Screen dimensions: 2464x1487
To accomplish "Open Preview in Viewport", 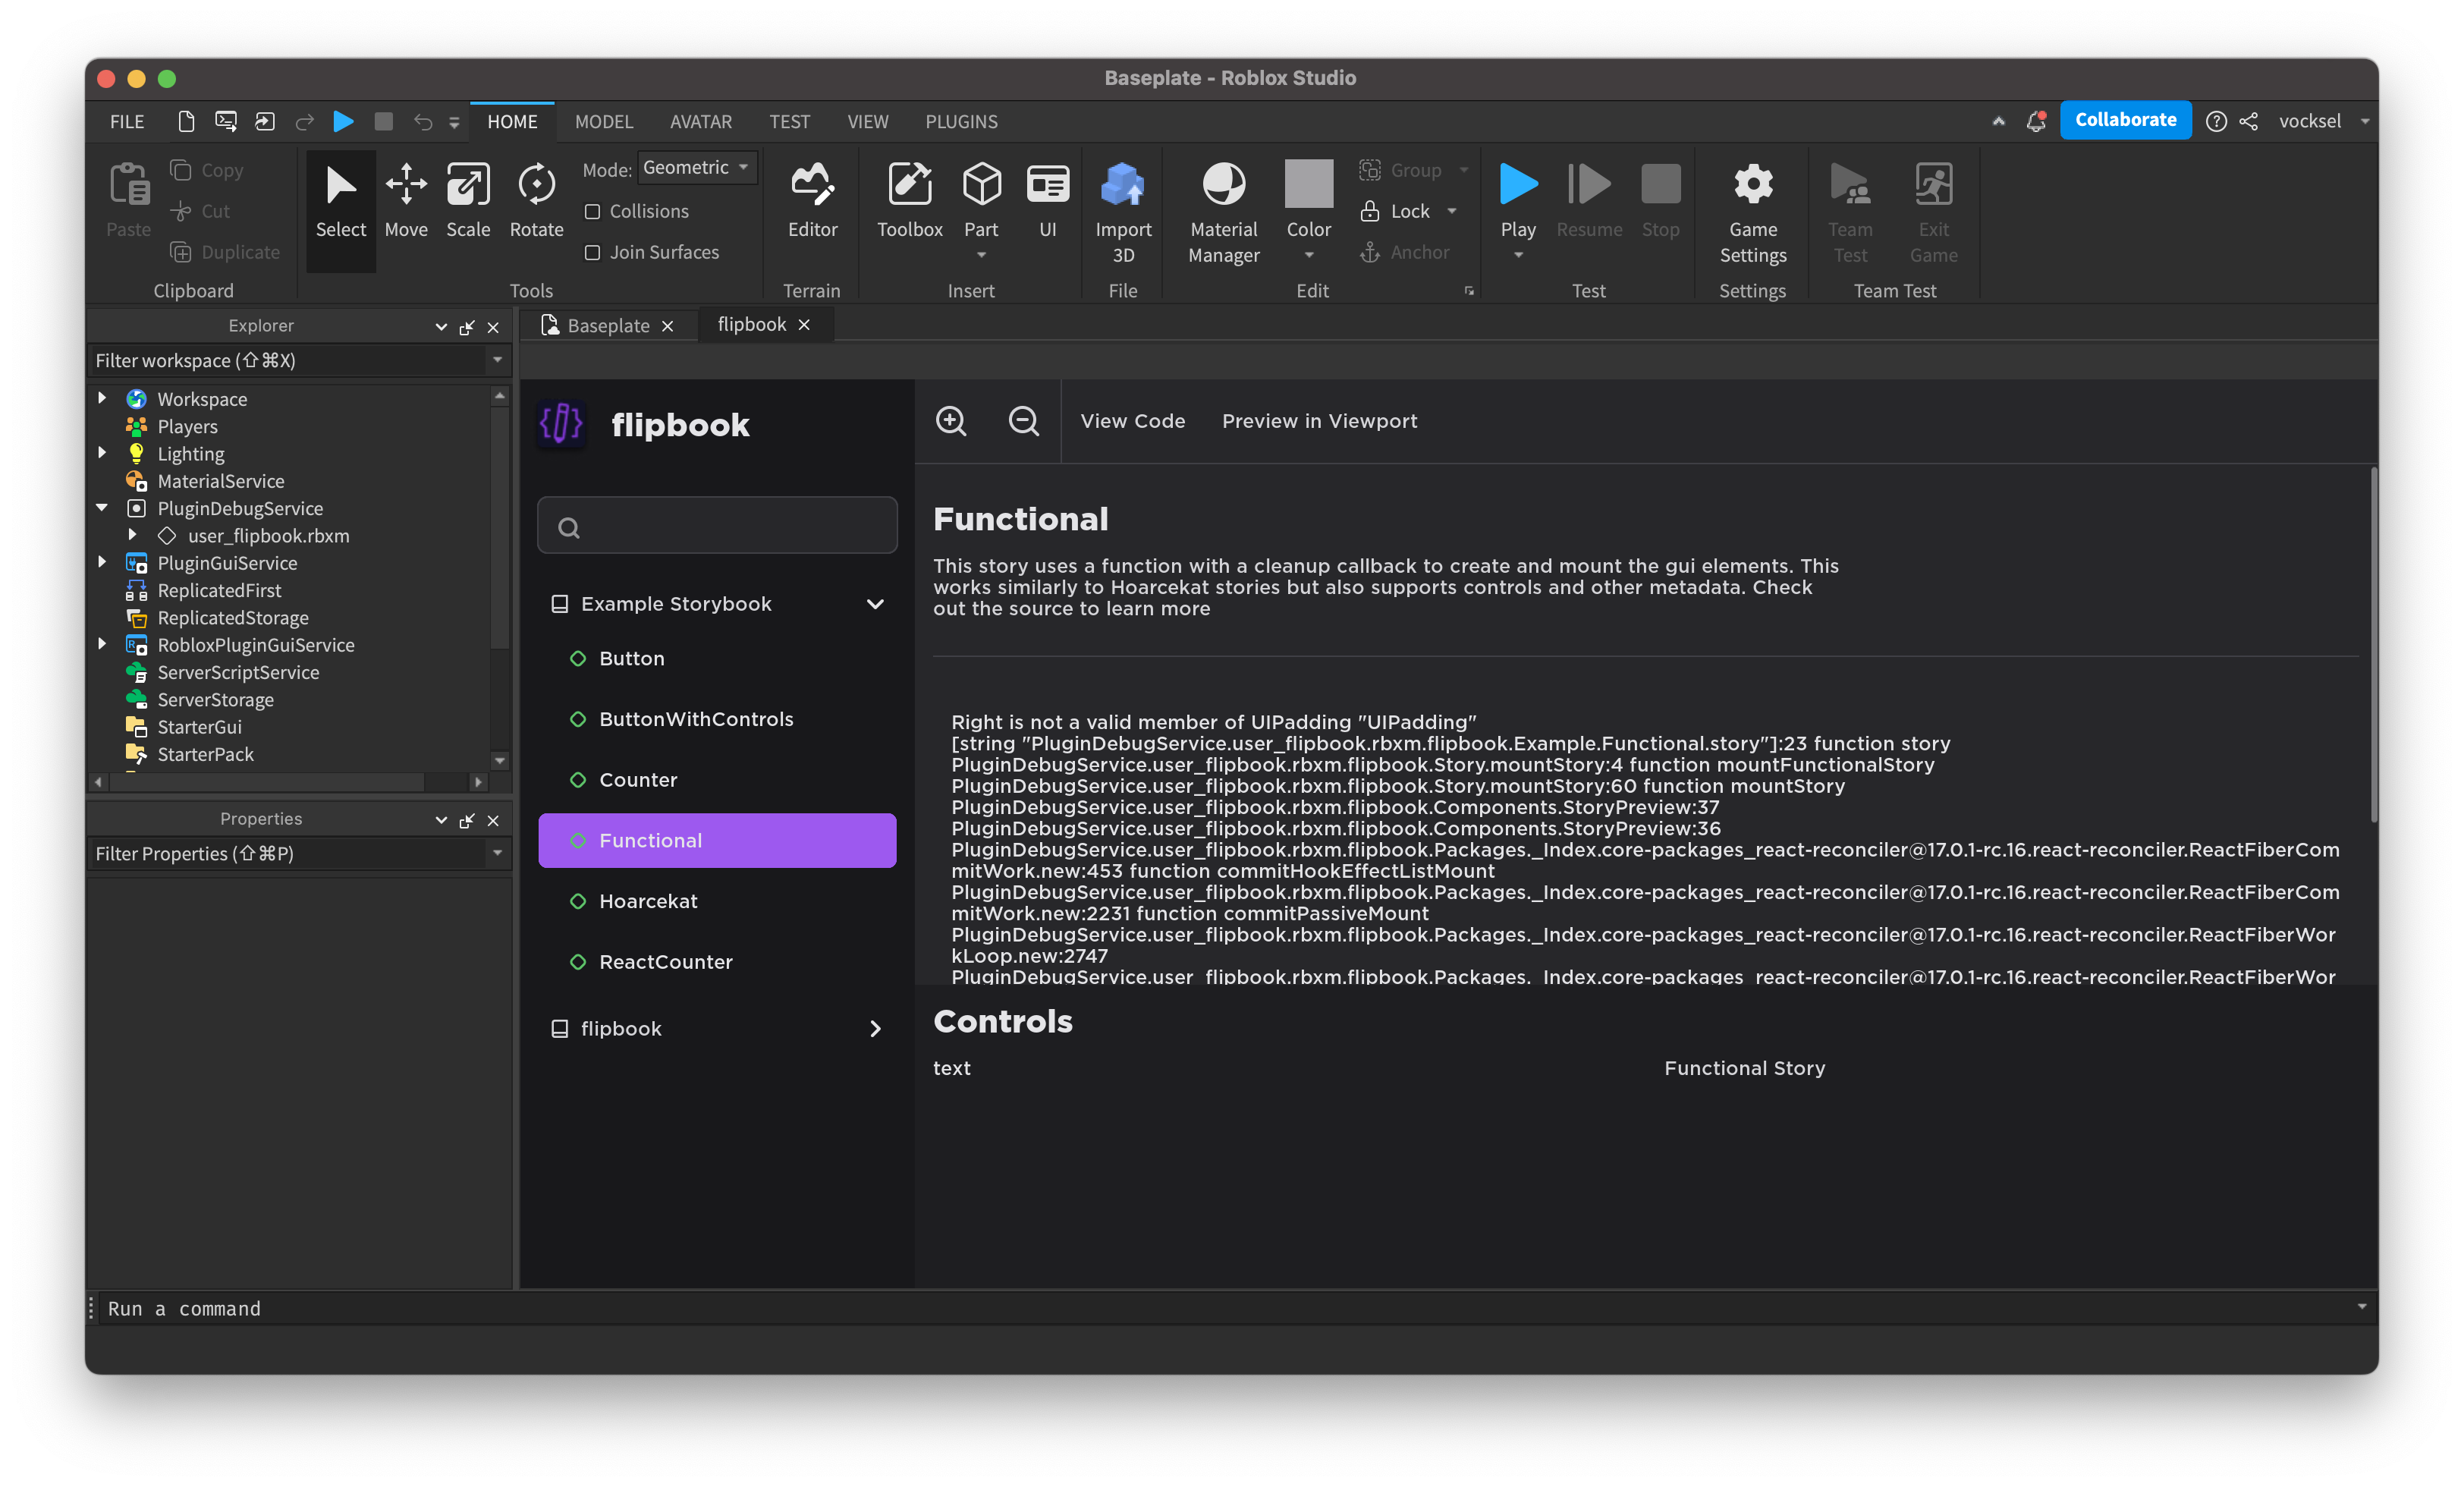I will click(1319, 420).
